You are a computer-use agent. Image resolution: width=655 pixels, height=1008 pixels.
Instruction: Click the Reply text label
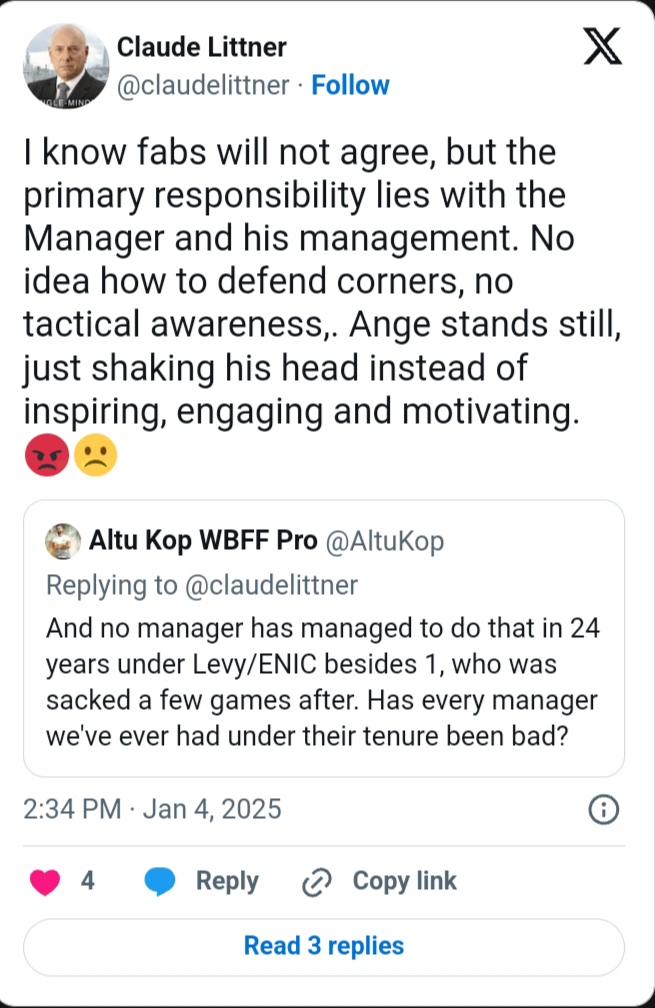227,881
